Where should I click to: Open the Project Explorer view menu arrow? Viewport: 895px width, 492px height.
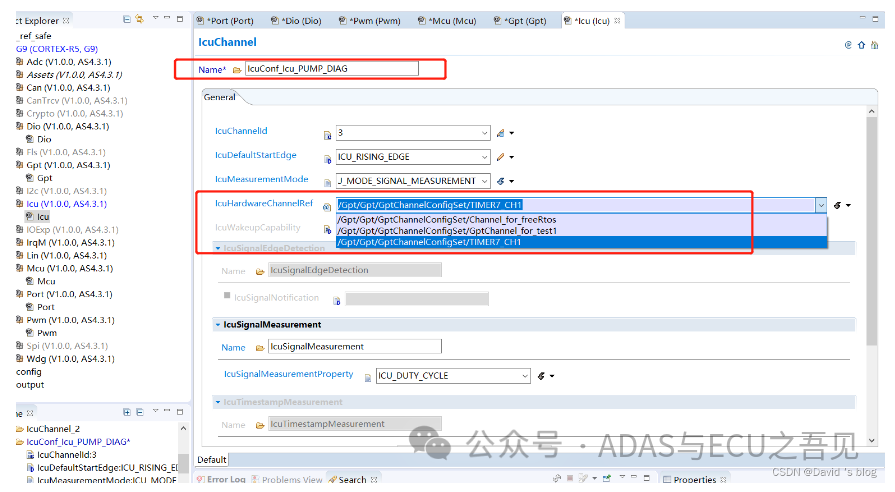click(155, 19)
